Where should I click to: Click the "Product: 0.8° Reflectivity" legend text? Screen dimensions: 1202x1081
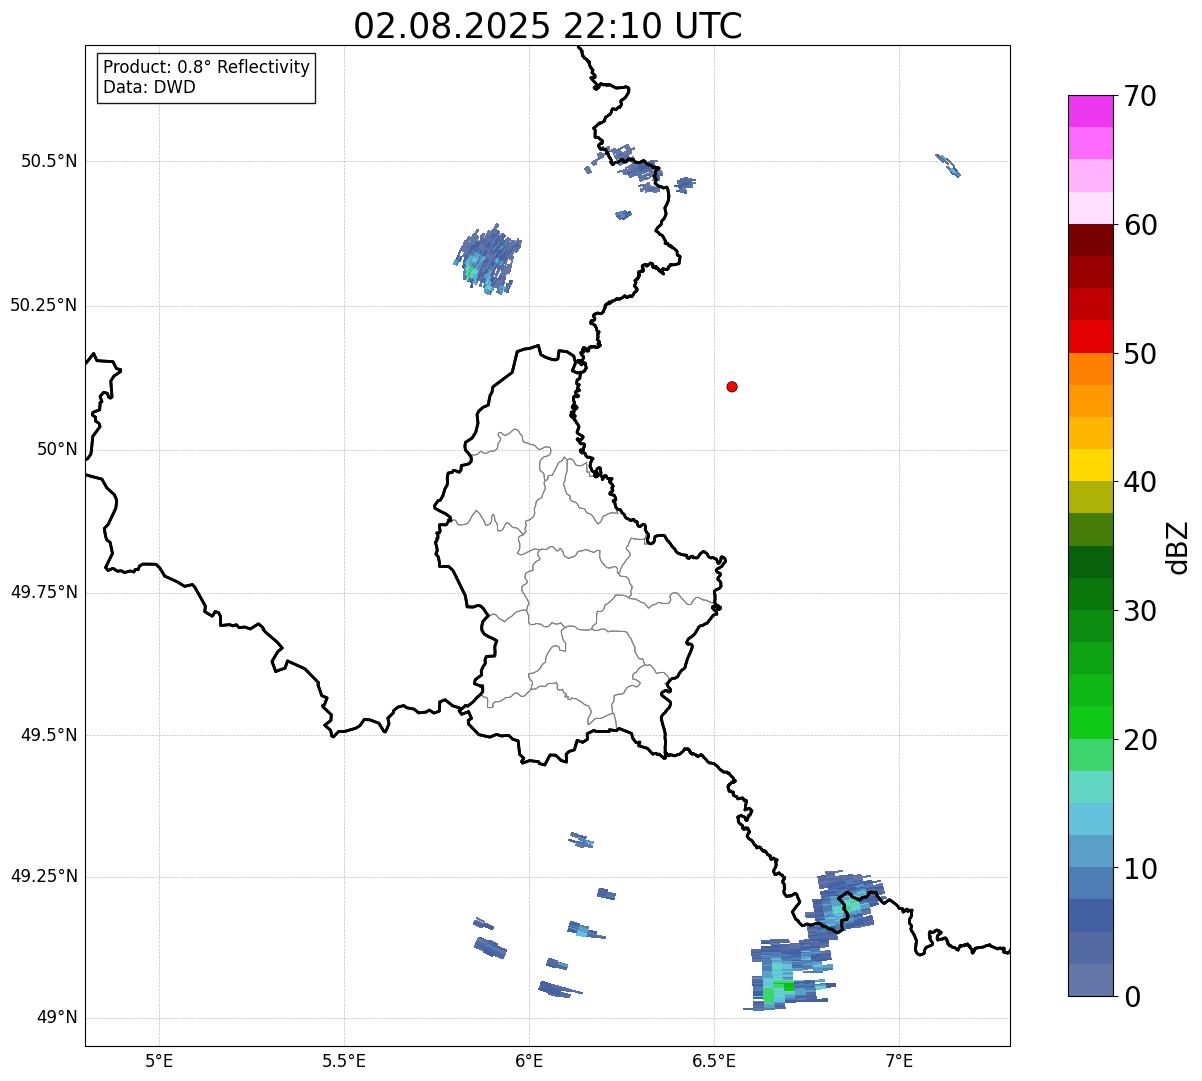click(x=207, y=67)
